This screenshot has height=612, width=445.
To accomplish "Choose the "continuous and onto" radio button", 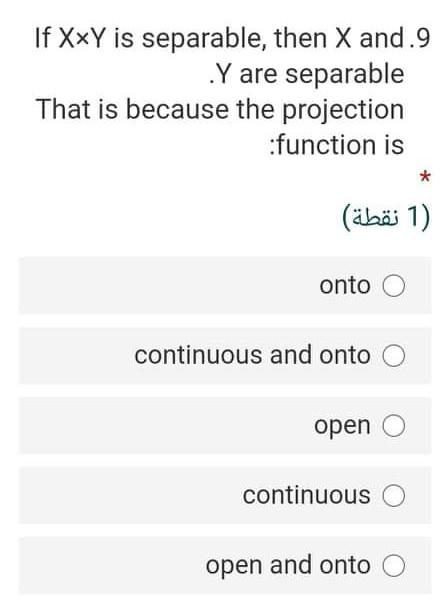I will coord(393,356).
